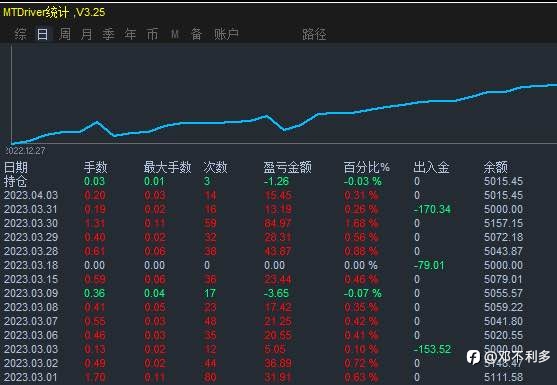This screenshot has width=557, height=385.
Task: Open the 周 weekly tab
Action: pyautogui.click(x=65, y=34)
